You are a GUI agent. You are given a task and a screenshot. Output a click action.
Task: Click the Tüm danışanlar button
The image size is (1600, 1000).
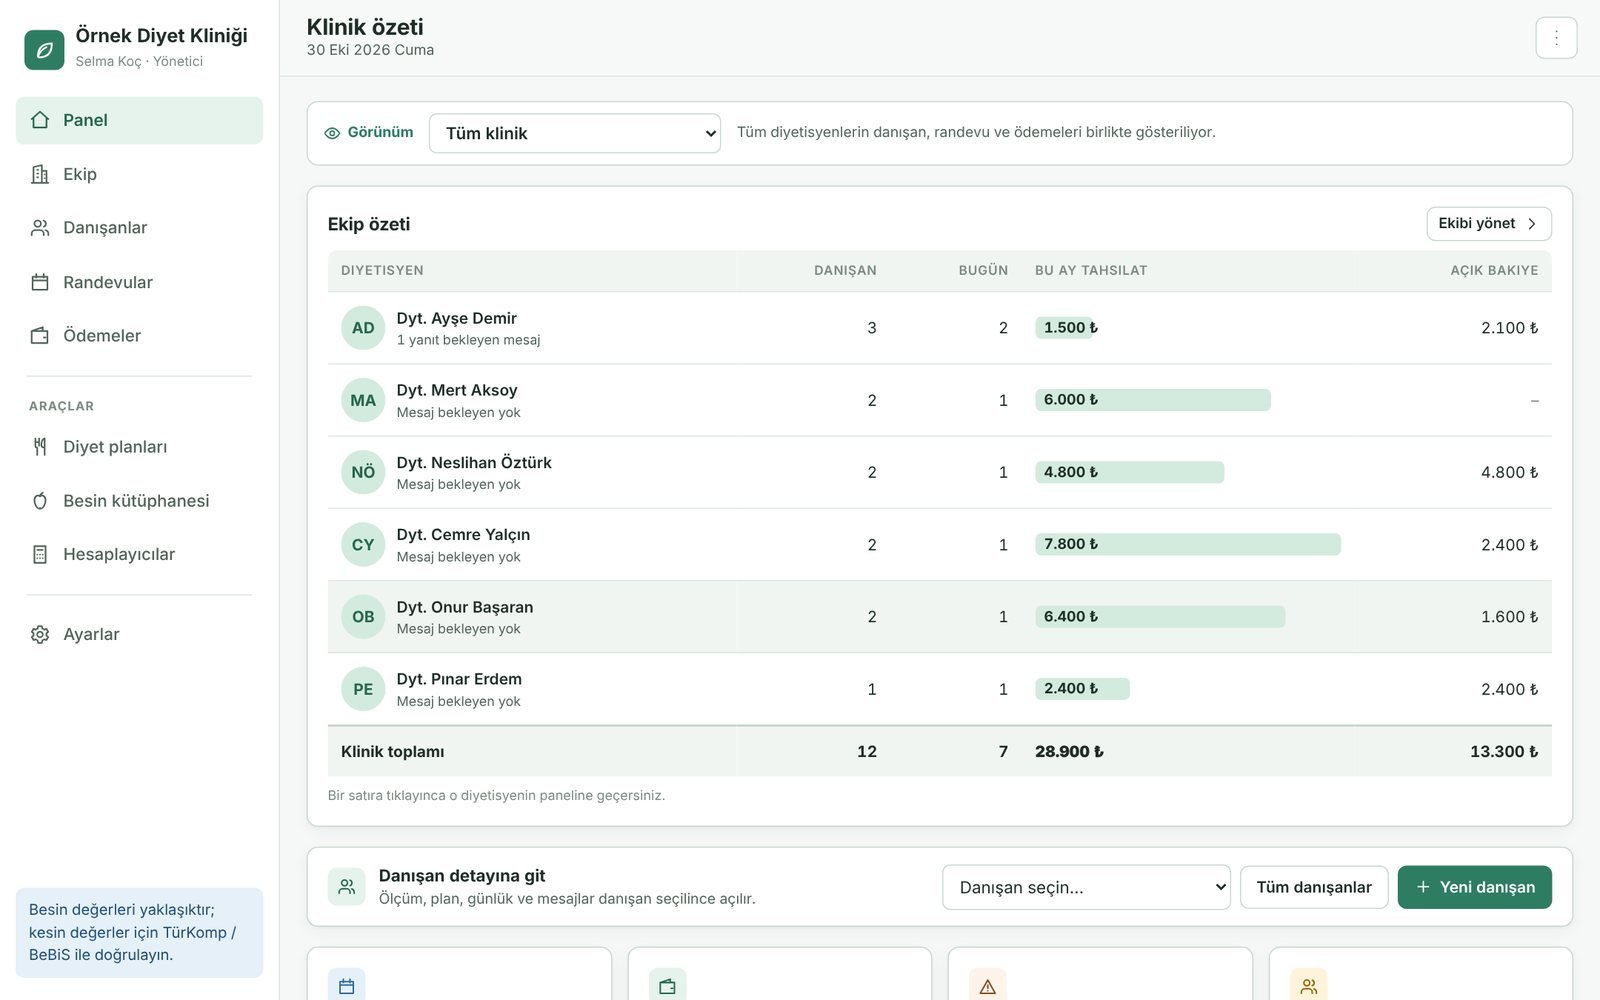point(1314,887)
